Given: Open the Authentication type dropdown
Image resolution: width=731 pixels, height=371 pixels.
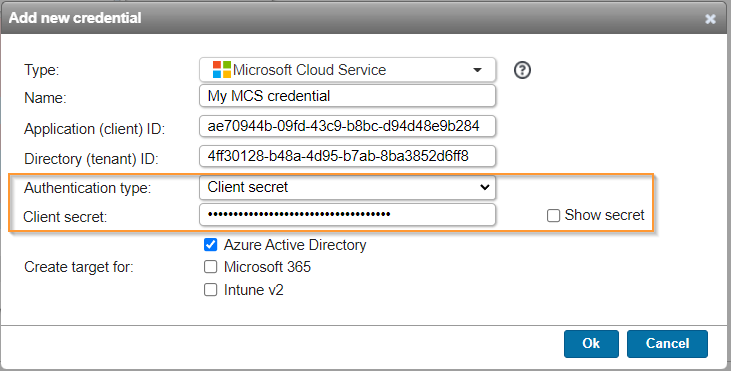Looking at the screenshot, I should [347, 187].
